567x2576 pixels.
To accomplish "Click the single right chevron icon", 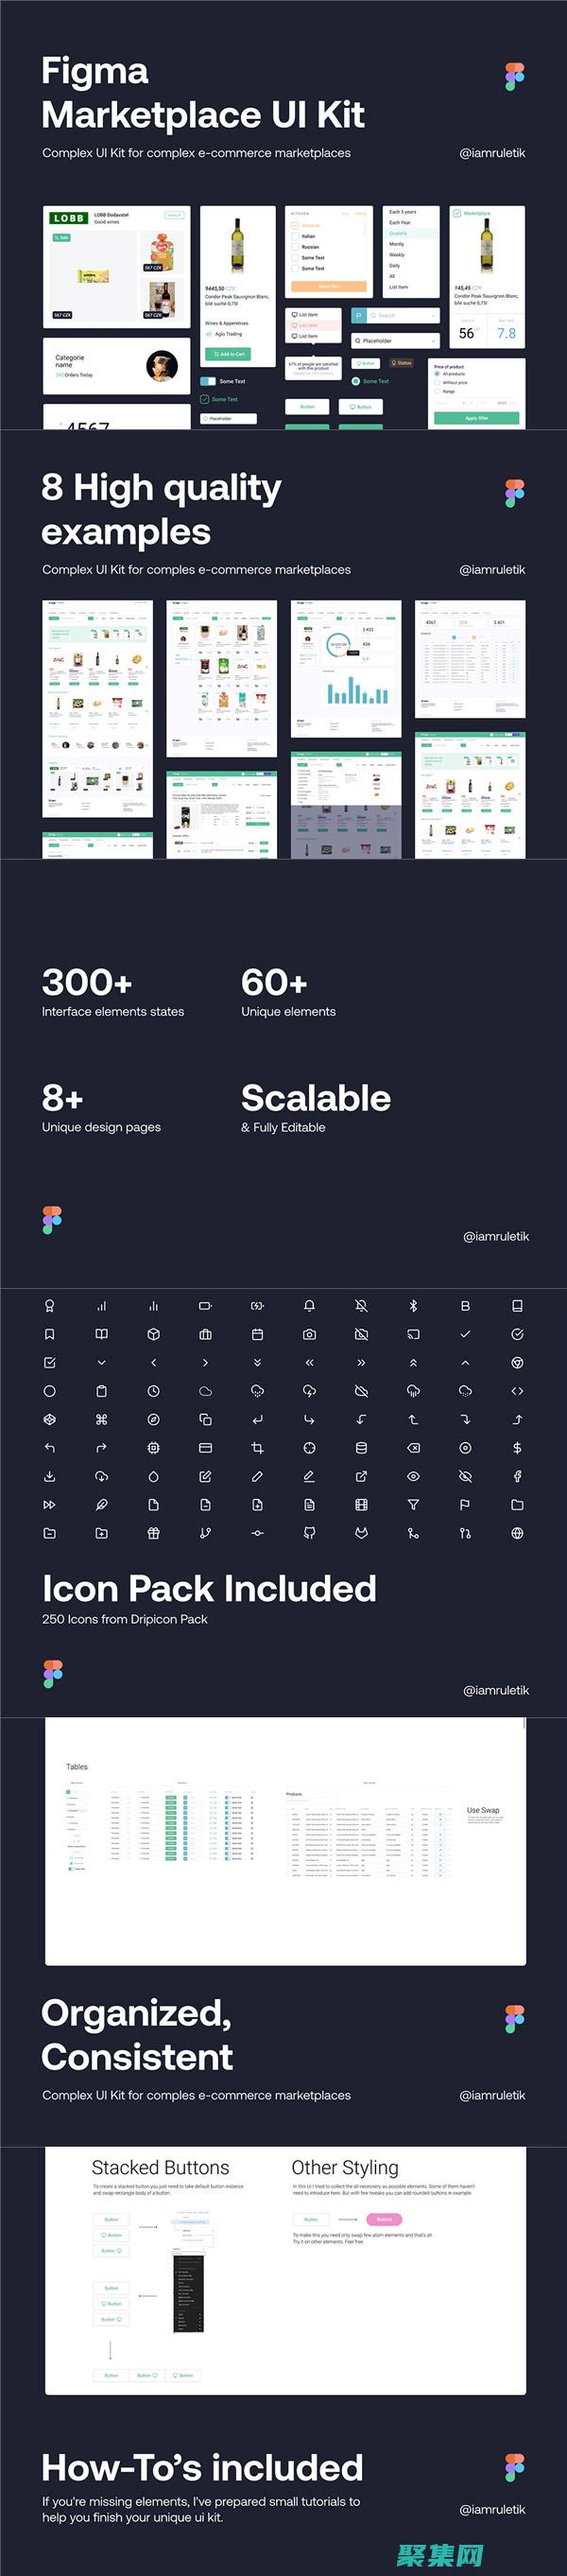I will pos(205,1363).
